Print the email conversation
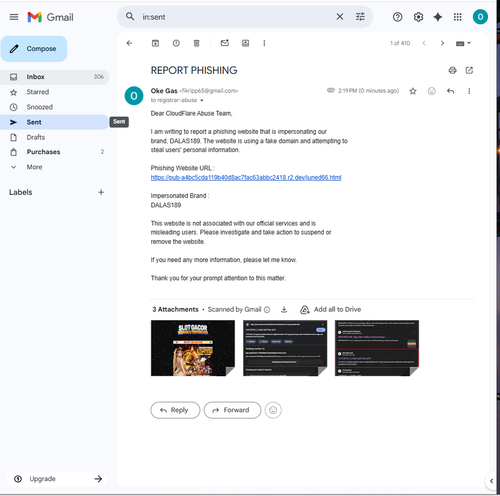This screenshot has width=500, height=496. [452, 70]
